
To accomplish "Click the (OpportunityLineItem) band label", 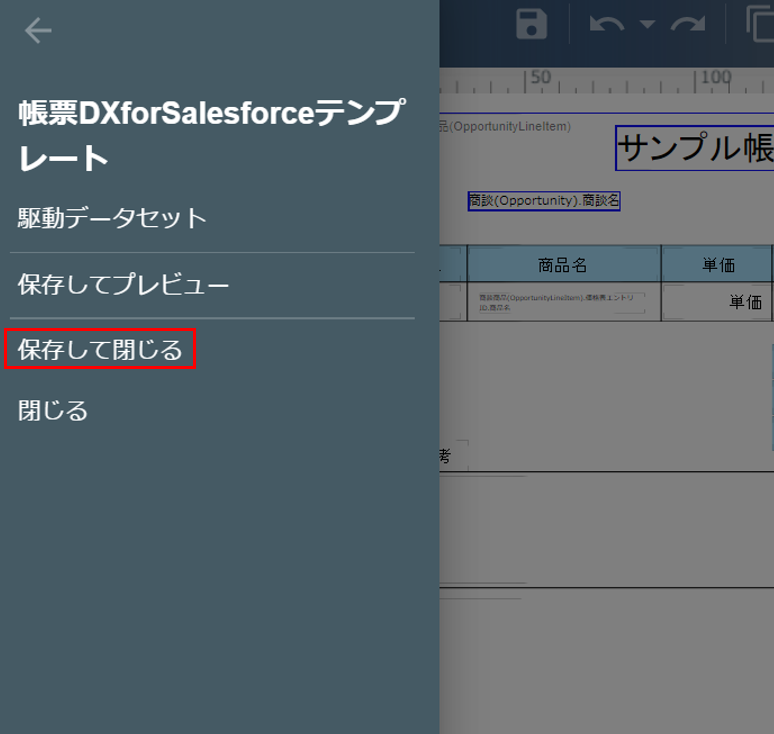I will coord(505,126).
